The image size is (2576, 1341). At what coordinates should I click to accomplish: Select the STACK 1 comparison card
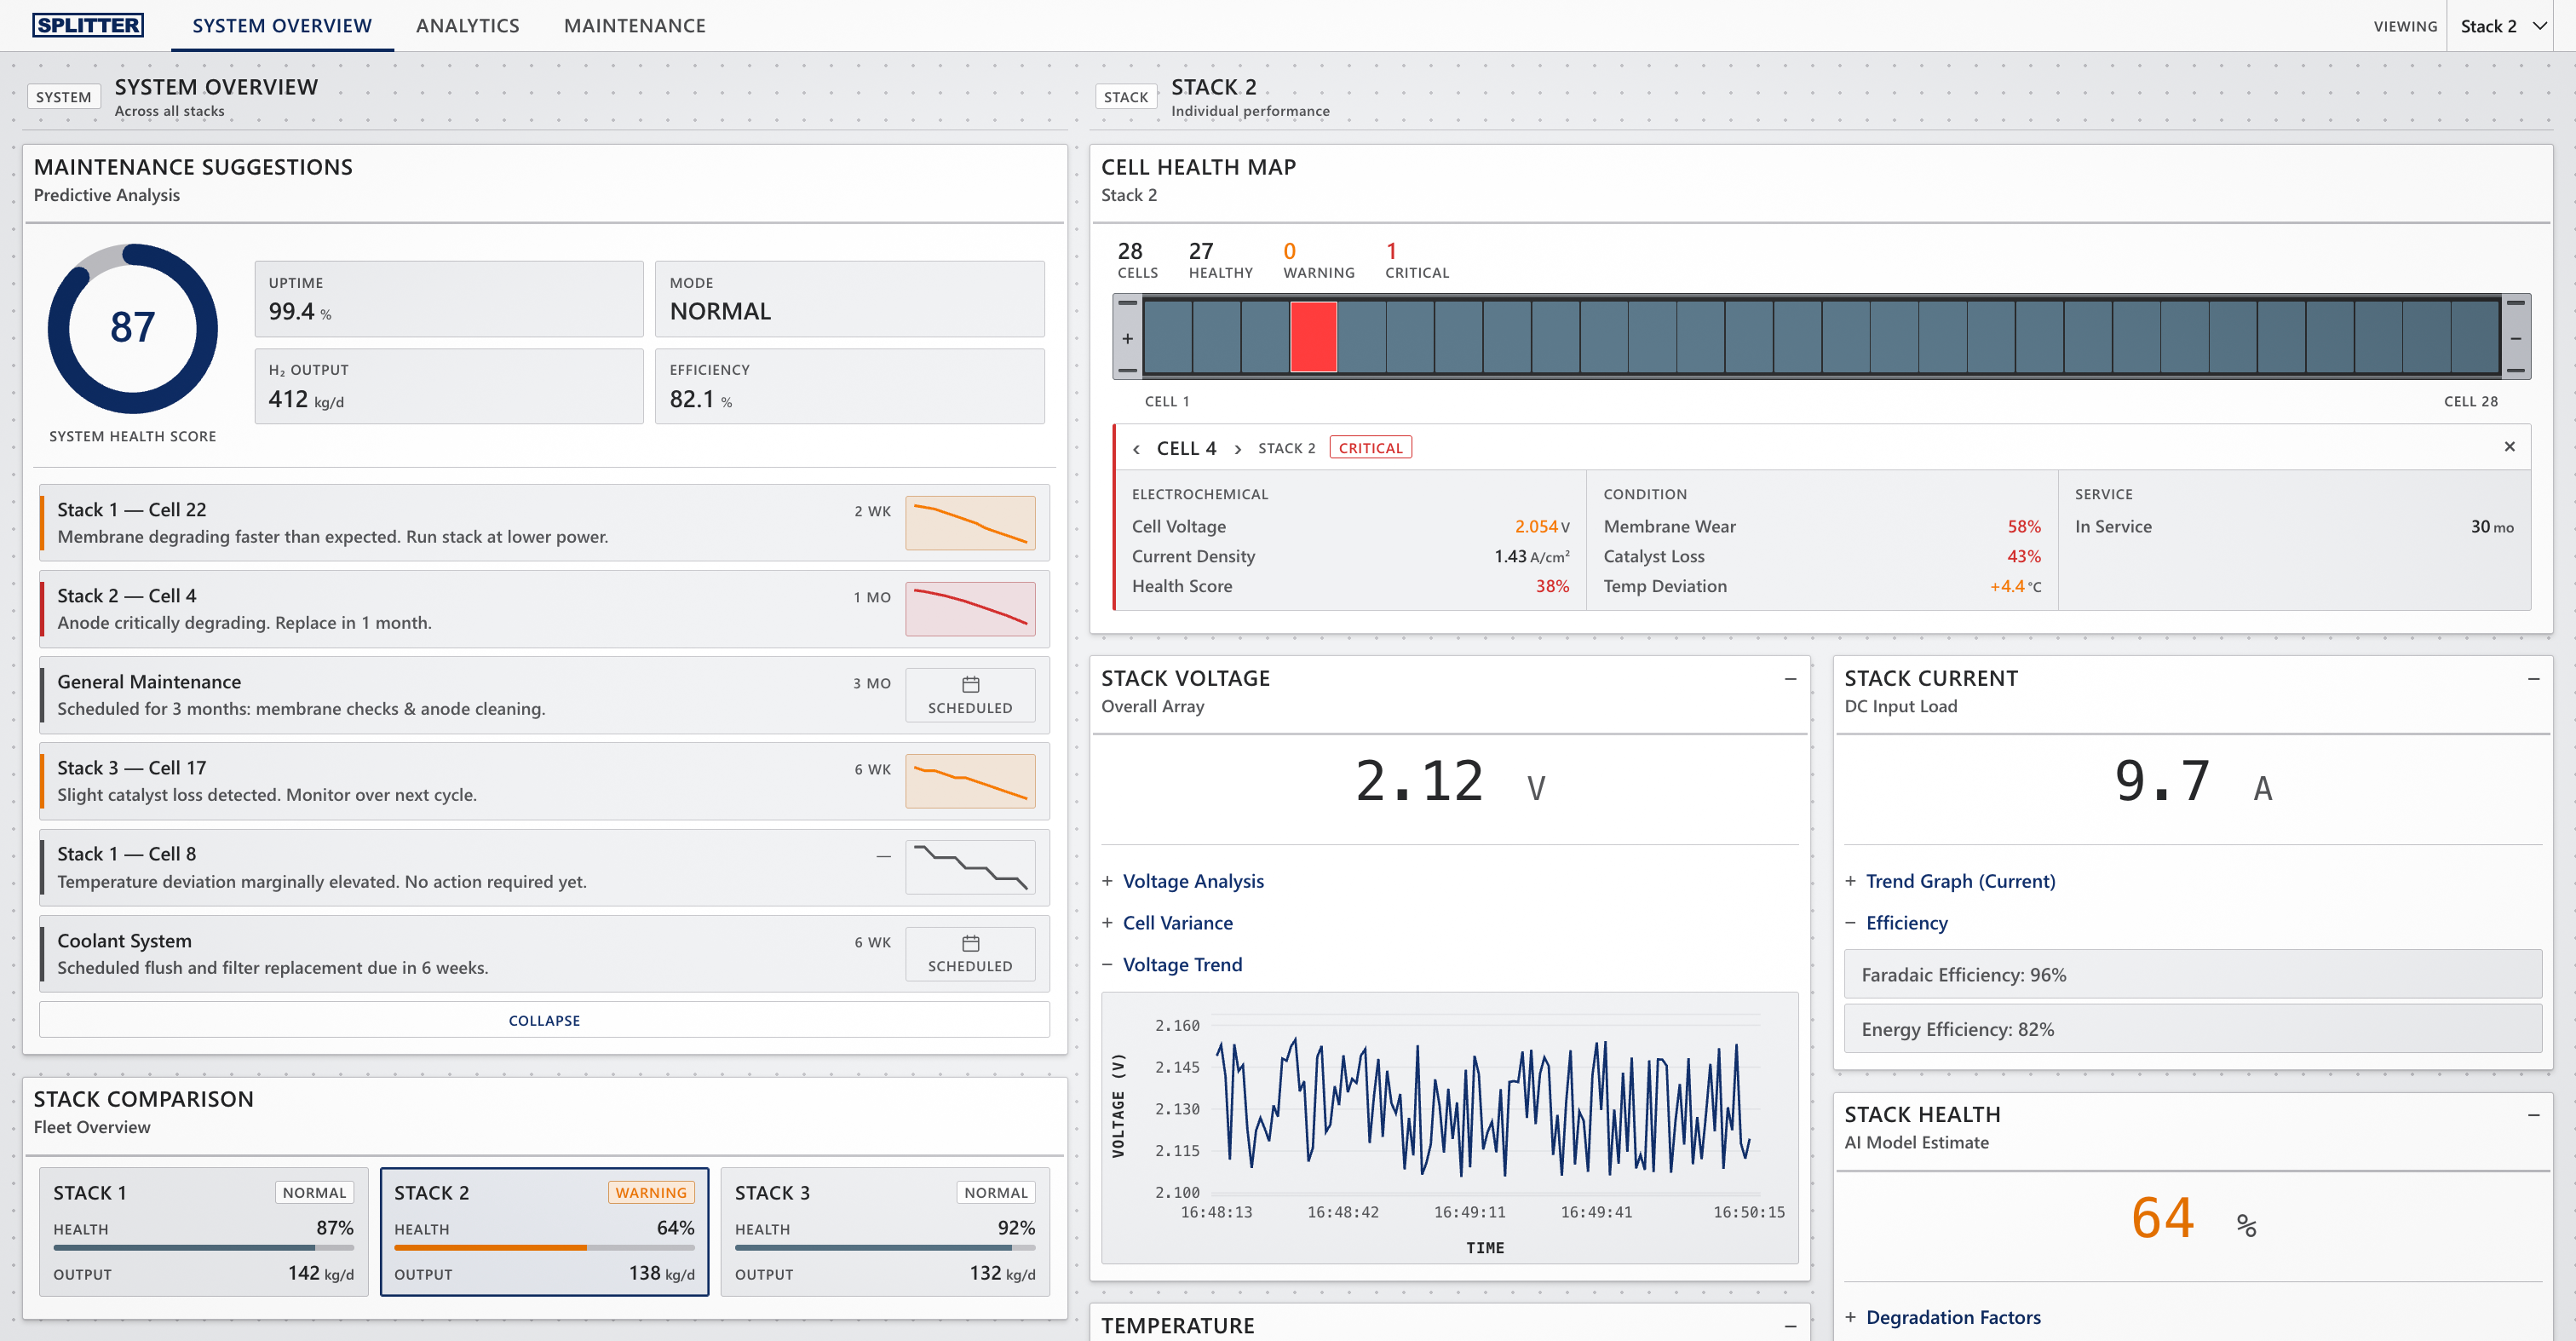pyautogui.click(x=204, y=1232)
